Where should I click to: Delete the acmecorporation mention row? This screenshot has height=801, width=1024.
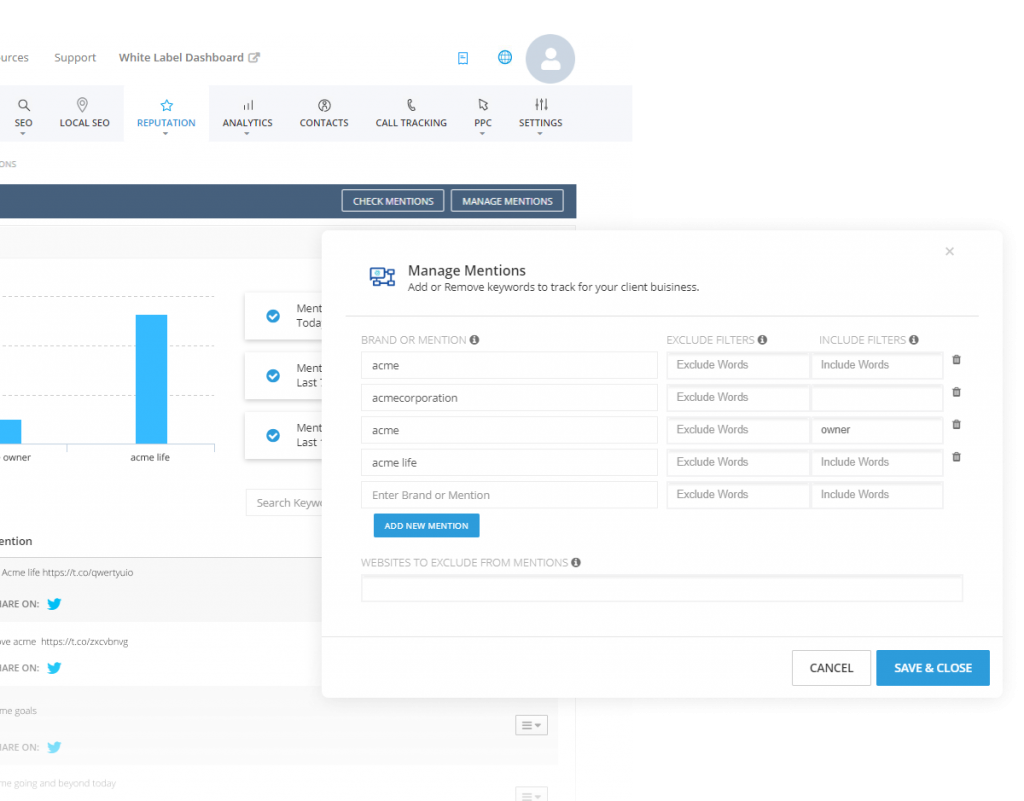click(956, 392)
